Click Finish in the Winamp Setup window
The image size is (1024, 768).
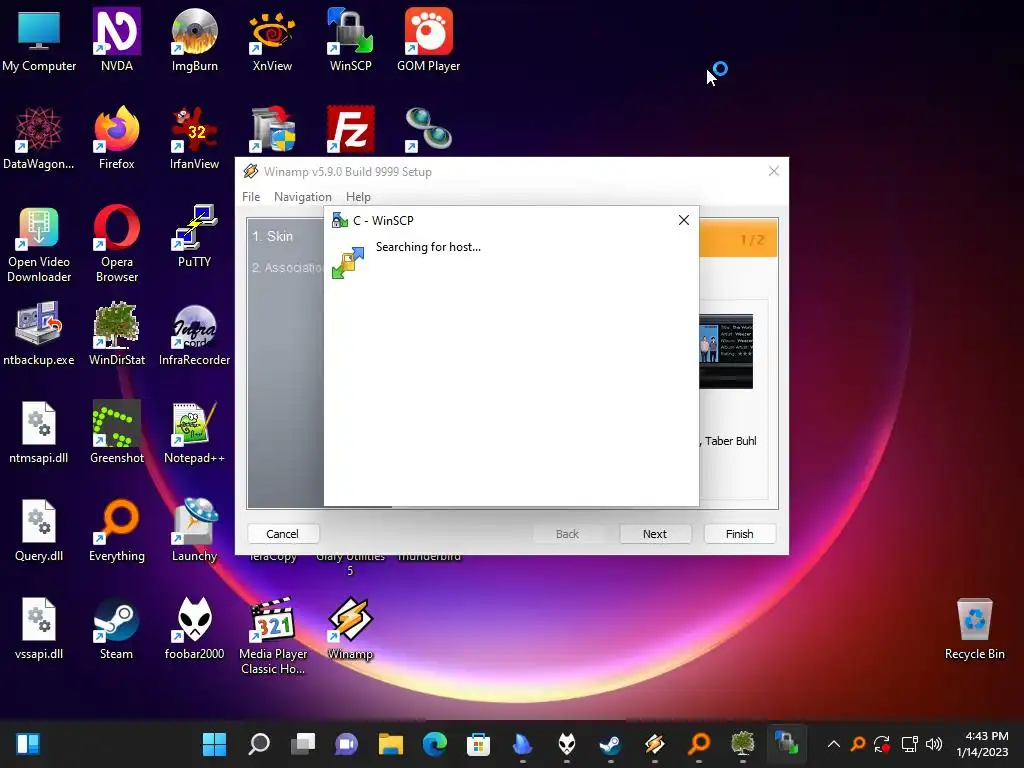pos(739,534)
